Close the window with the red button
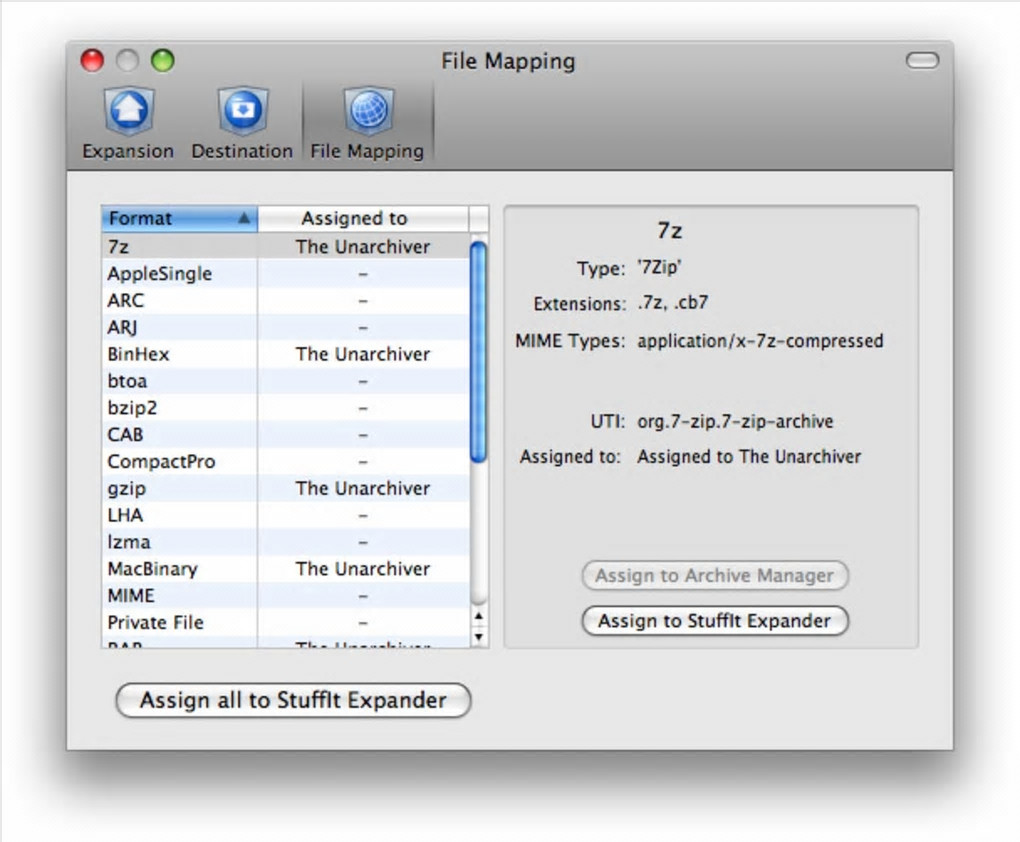 click(x=92, y=61)
